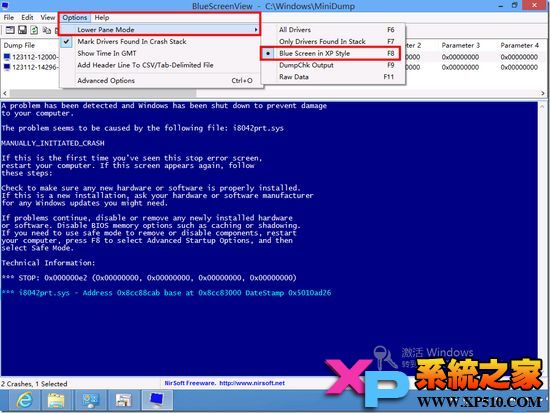The image size is (550, 413).
Task: Click the Advanced Options toolbar icon
Action: point(10,30)
